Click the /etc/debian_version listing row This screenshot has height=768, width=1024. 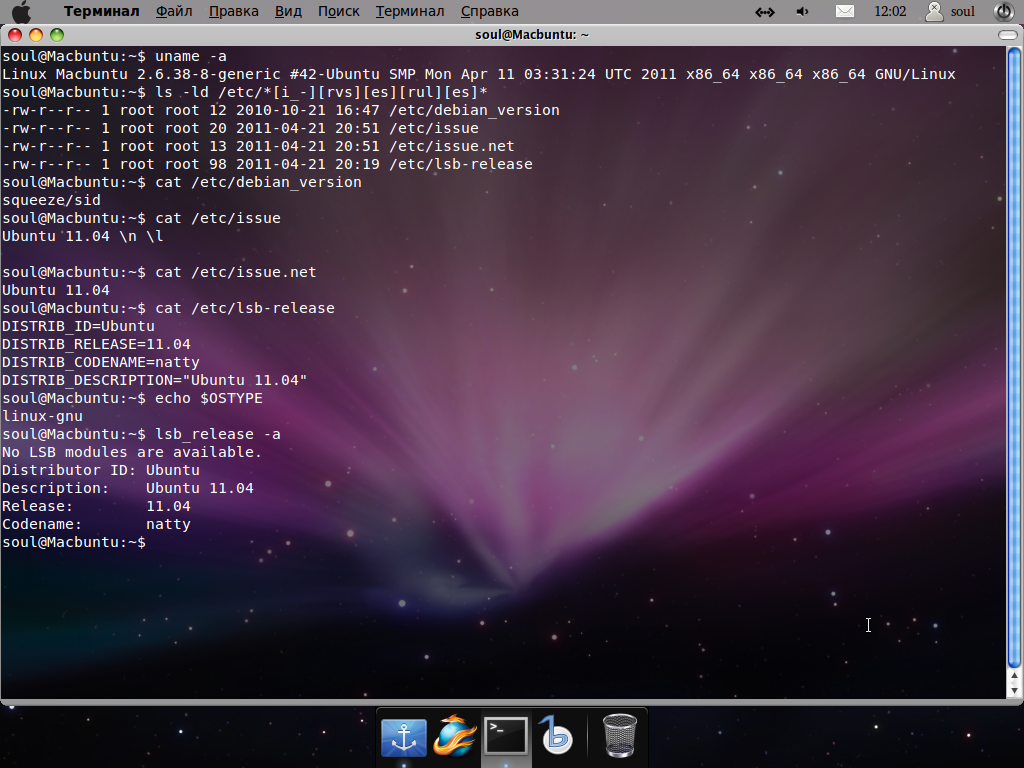click(x=281, y=110)
